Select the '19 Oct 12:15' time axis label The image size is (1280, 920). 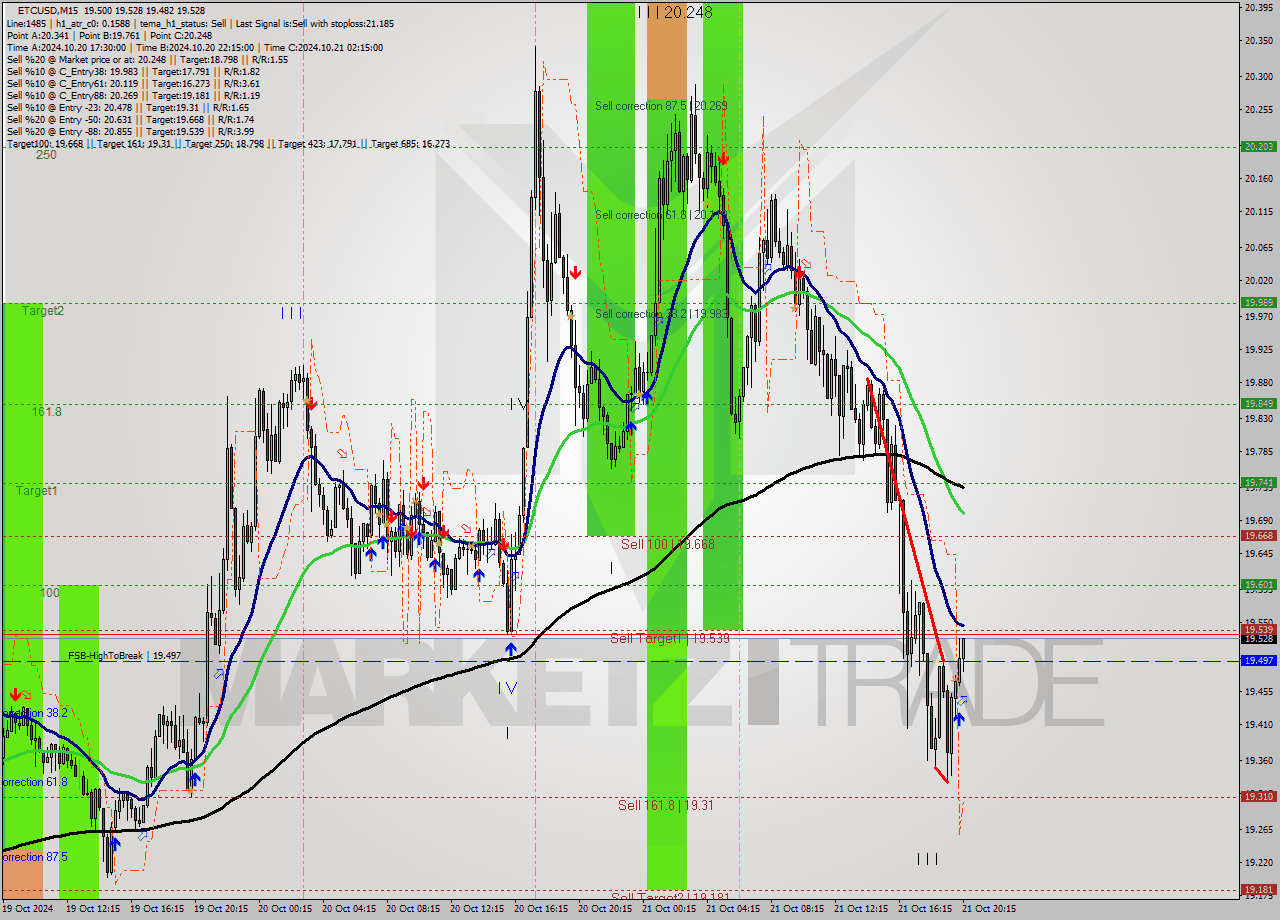click(94, 909)
